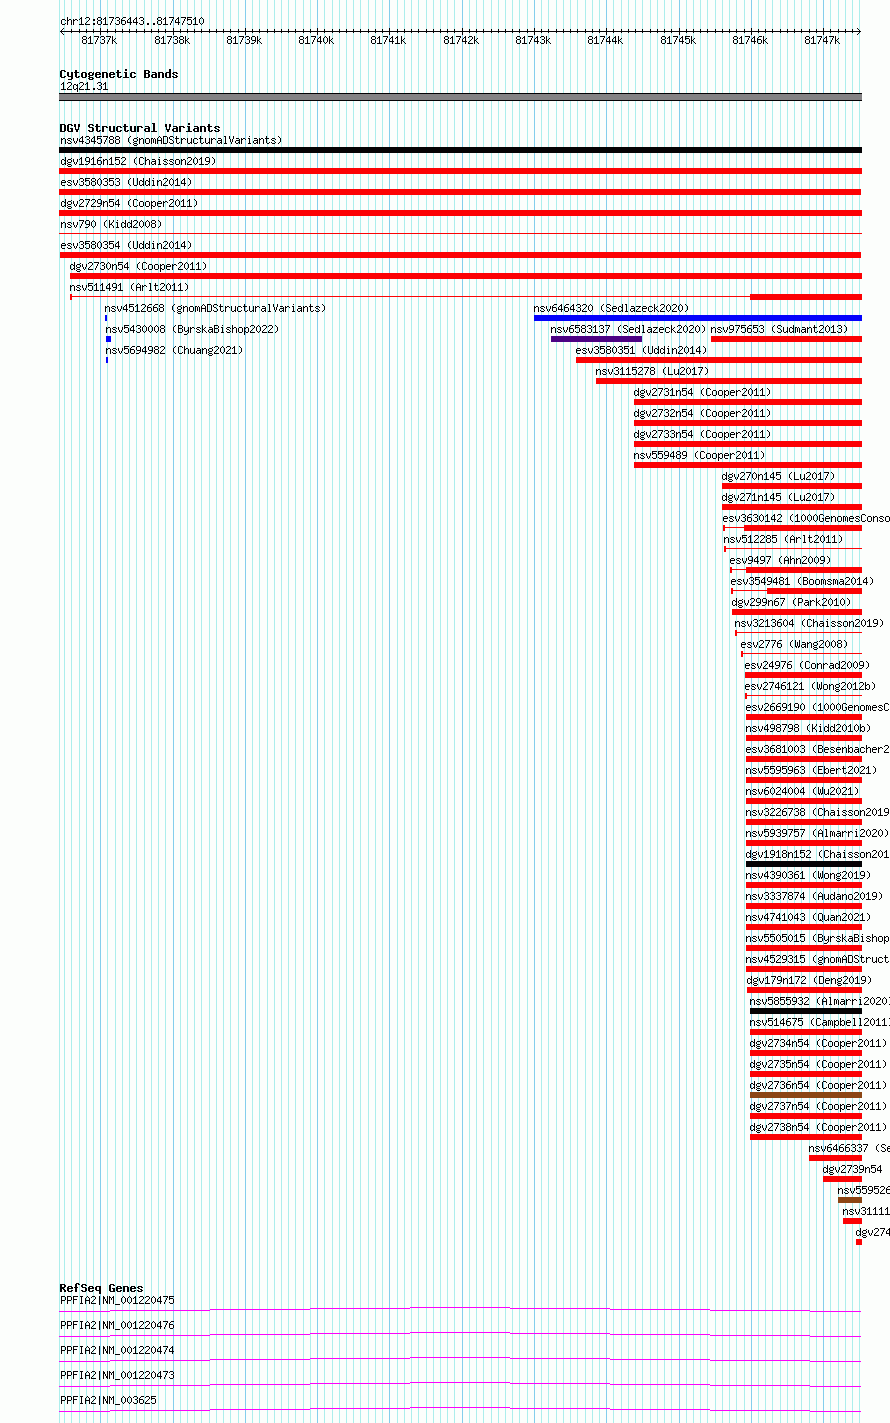Select nsv975653 (Sudmant2013) label
The height and width of the screenshot is (1423, 890).
click(x=779, y=329)
